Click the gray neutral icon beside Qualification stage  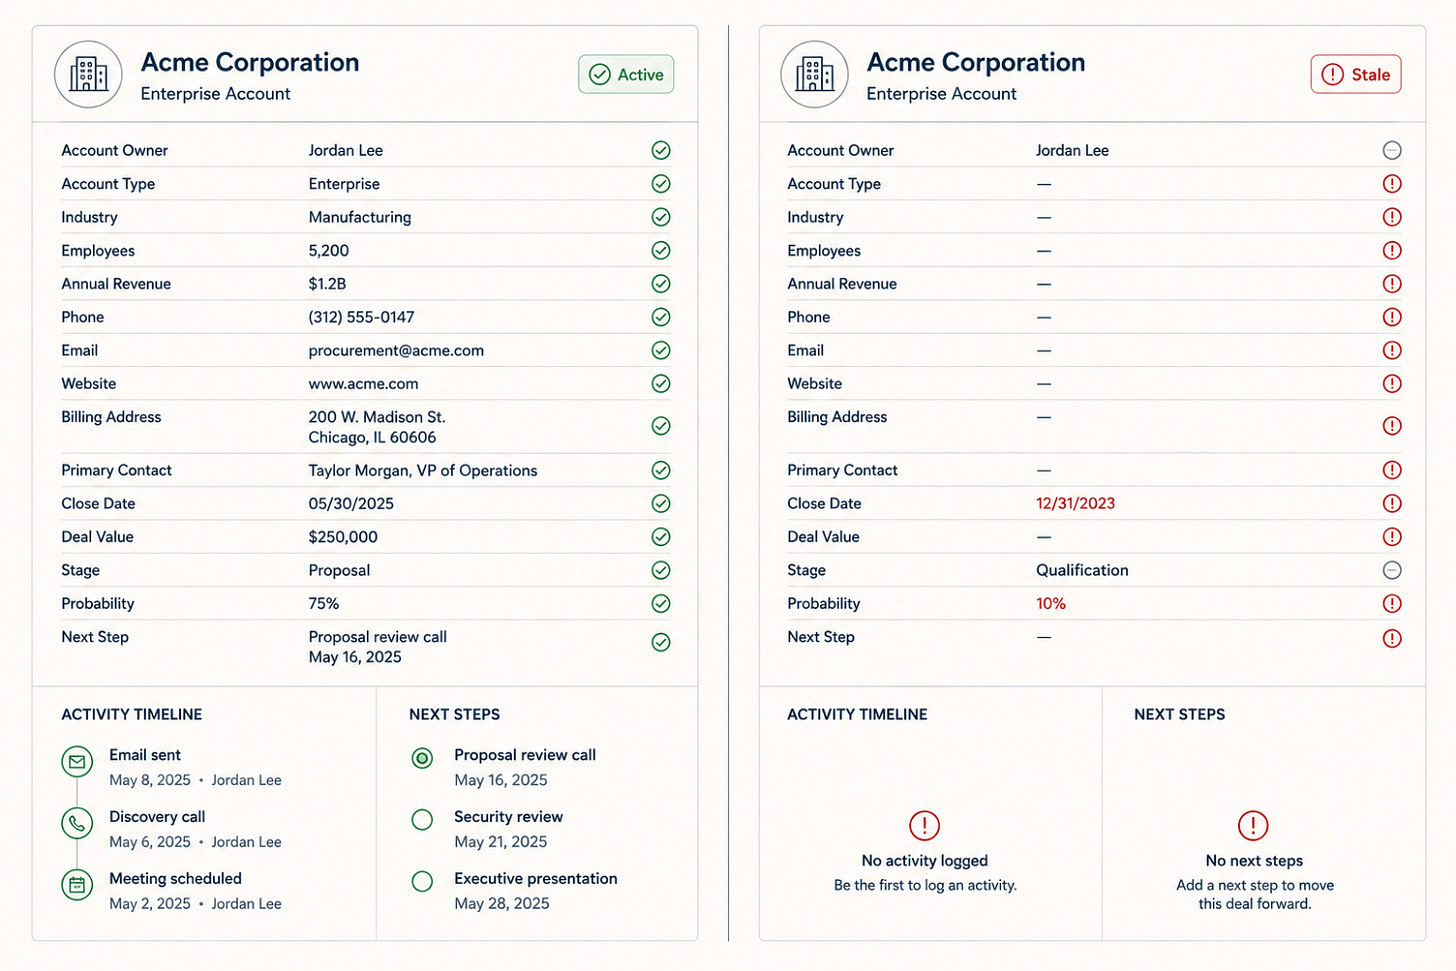[x=1392, y=570]
